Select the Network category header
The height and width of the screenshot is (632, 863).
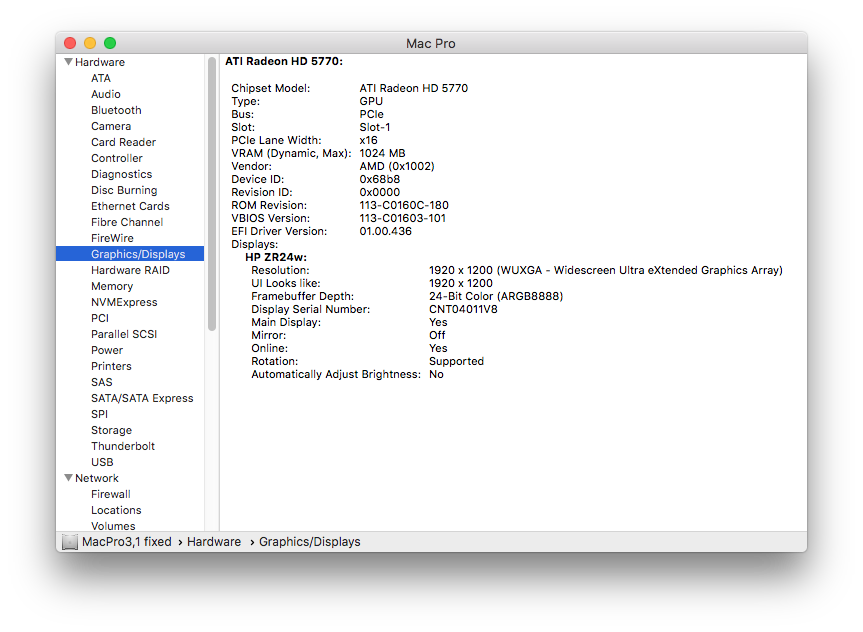[x=97, y=478]
